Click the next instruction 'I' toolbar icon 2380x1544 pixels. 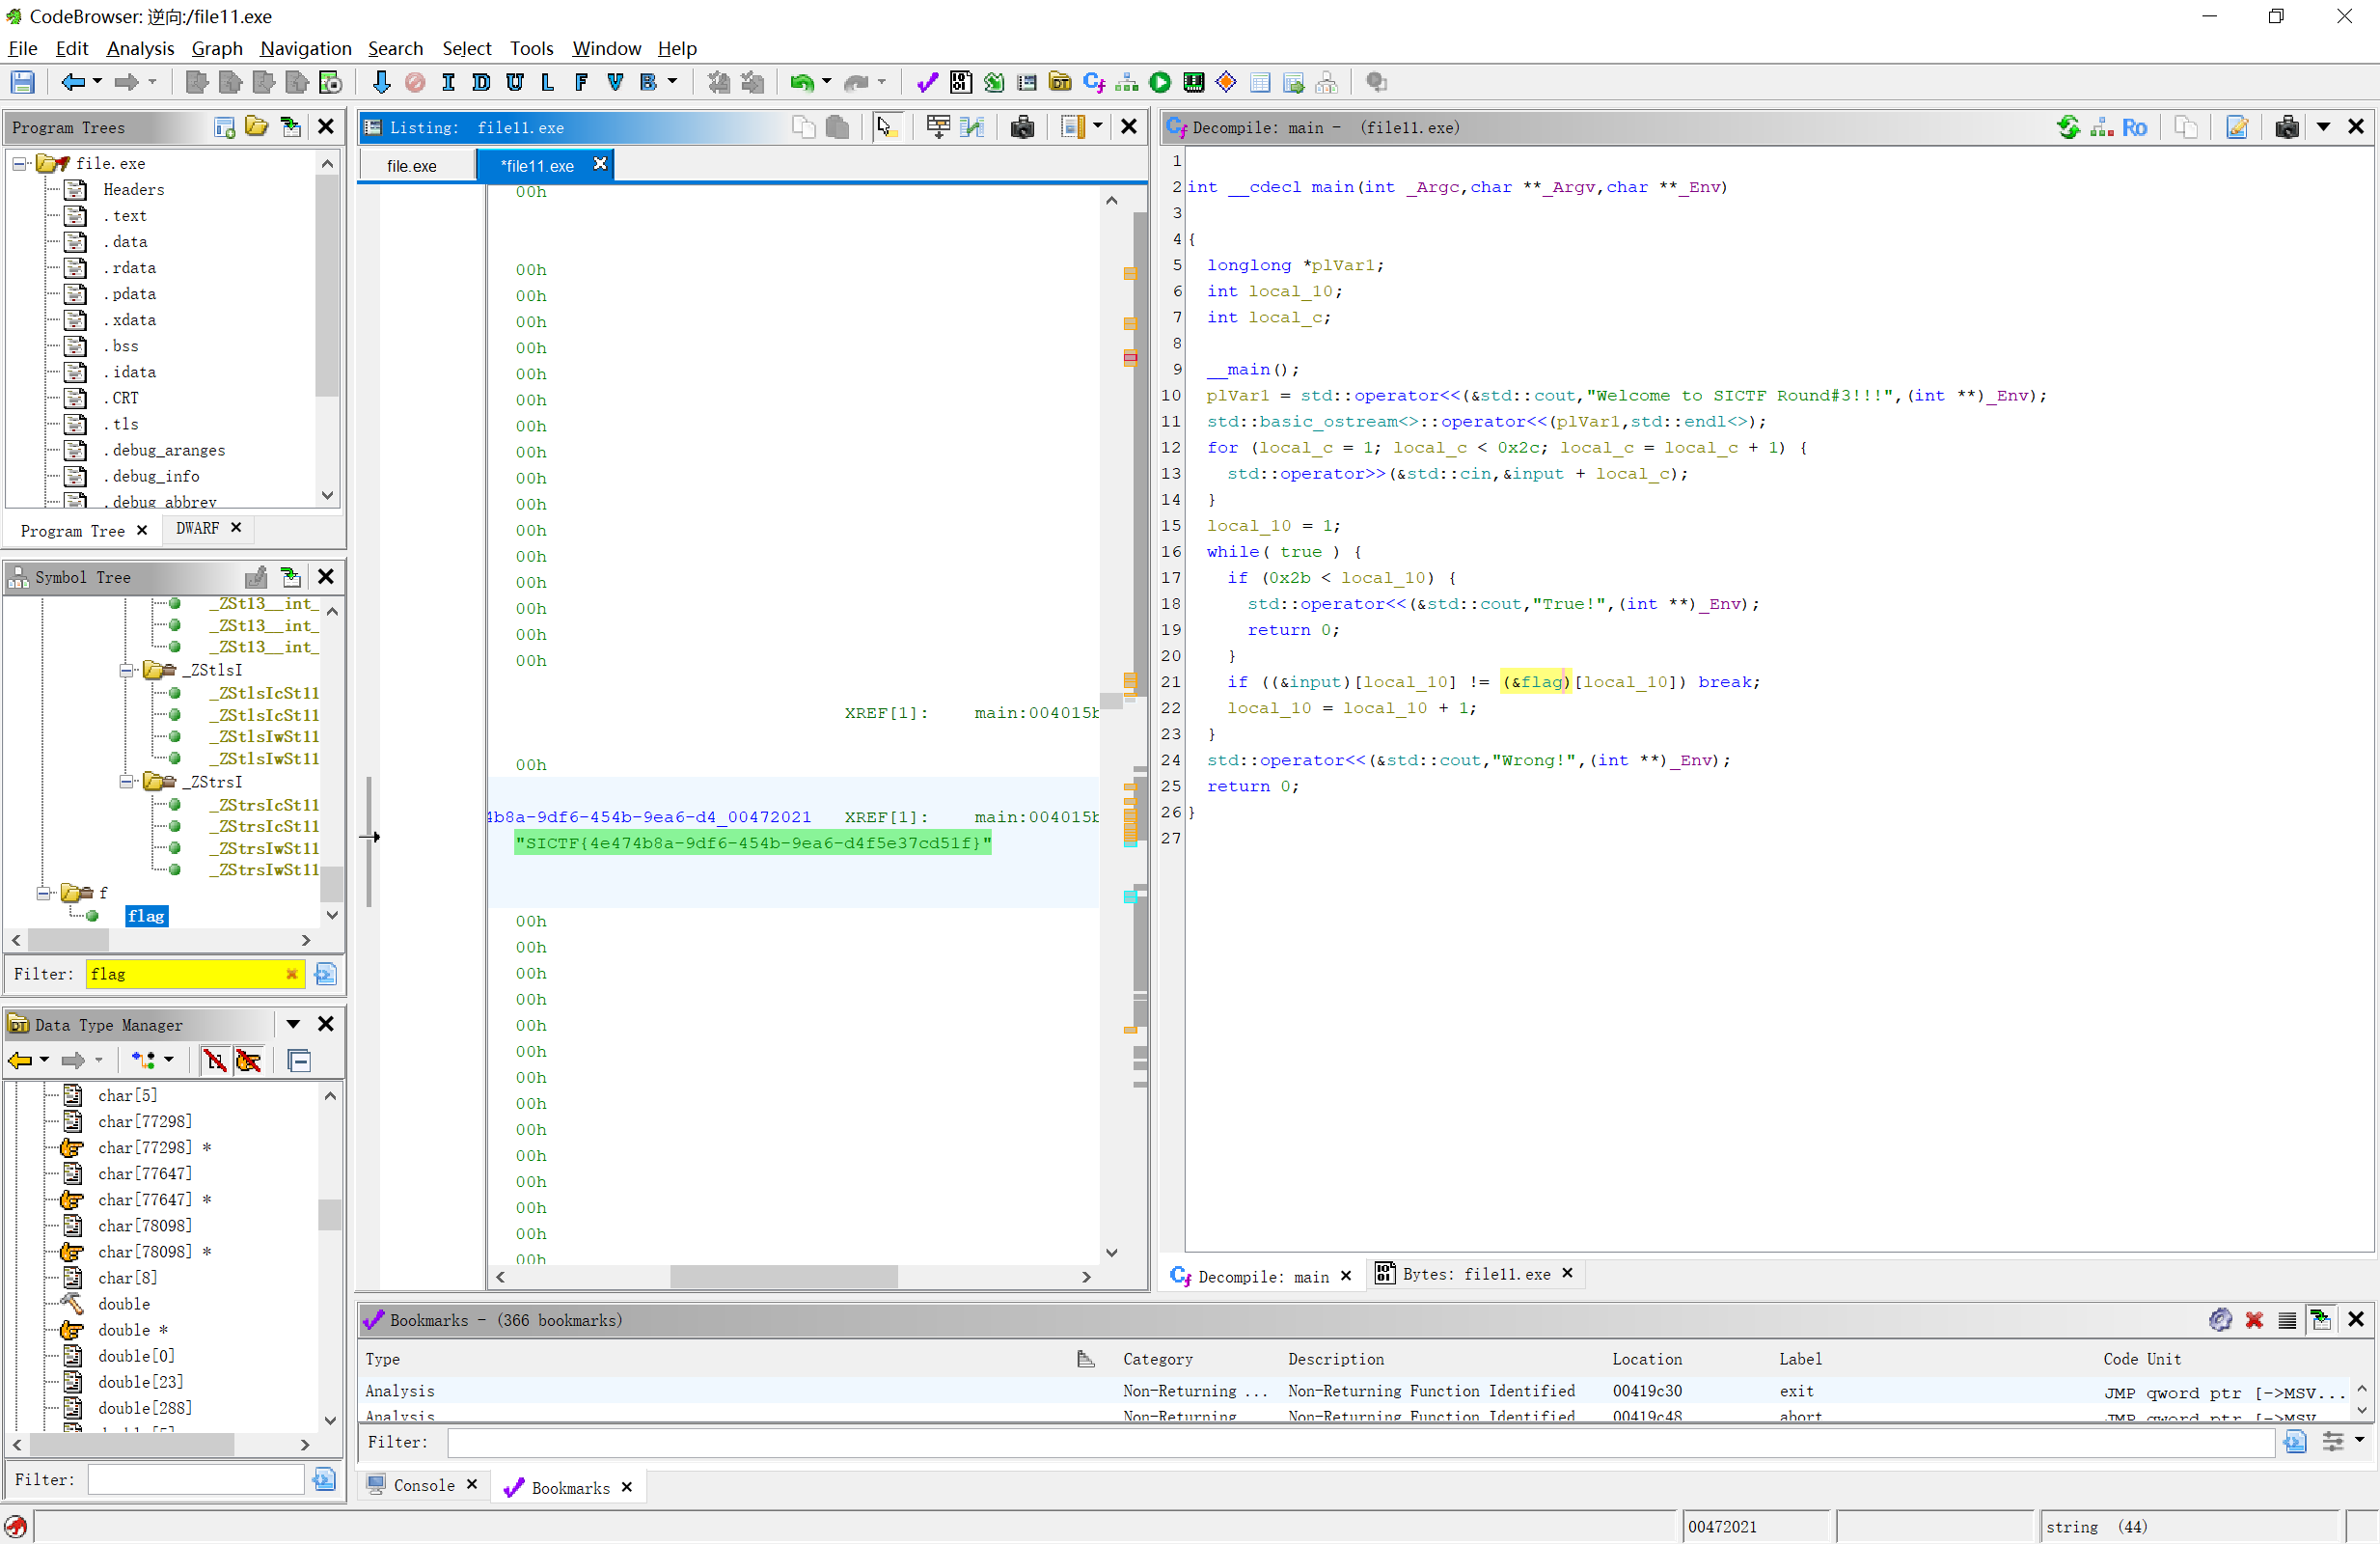[448, 83]
